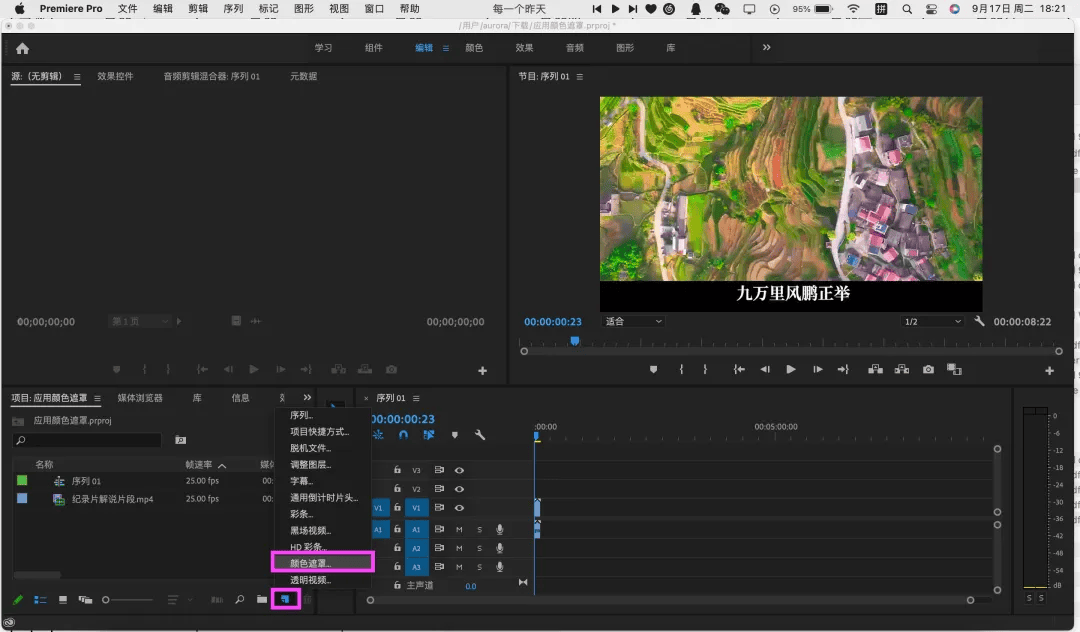Mute audio track A1
This screenshot has width=1080, height=632.
pyautogui.click(x=459, y=529)
